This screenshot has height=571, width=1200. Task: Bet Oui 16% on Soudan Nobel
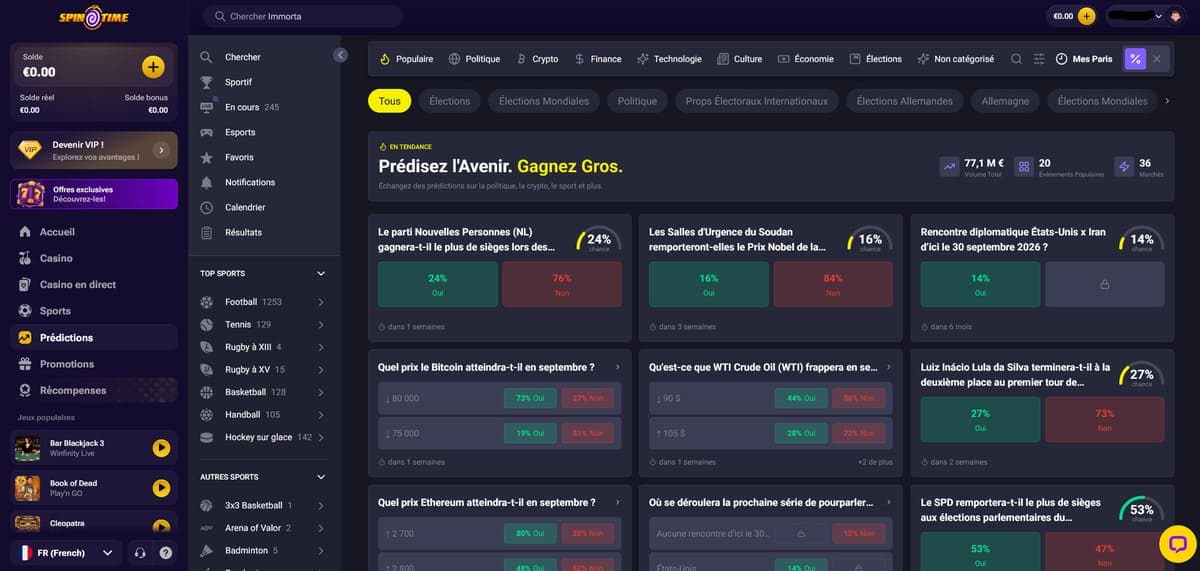click(709, 284)
